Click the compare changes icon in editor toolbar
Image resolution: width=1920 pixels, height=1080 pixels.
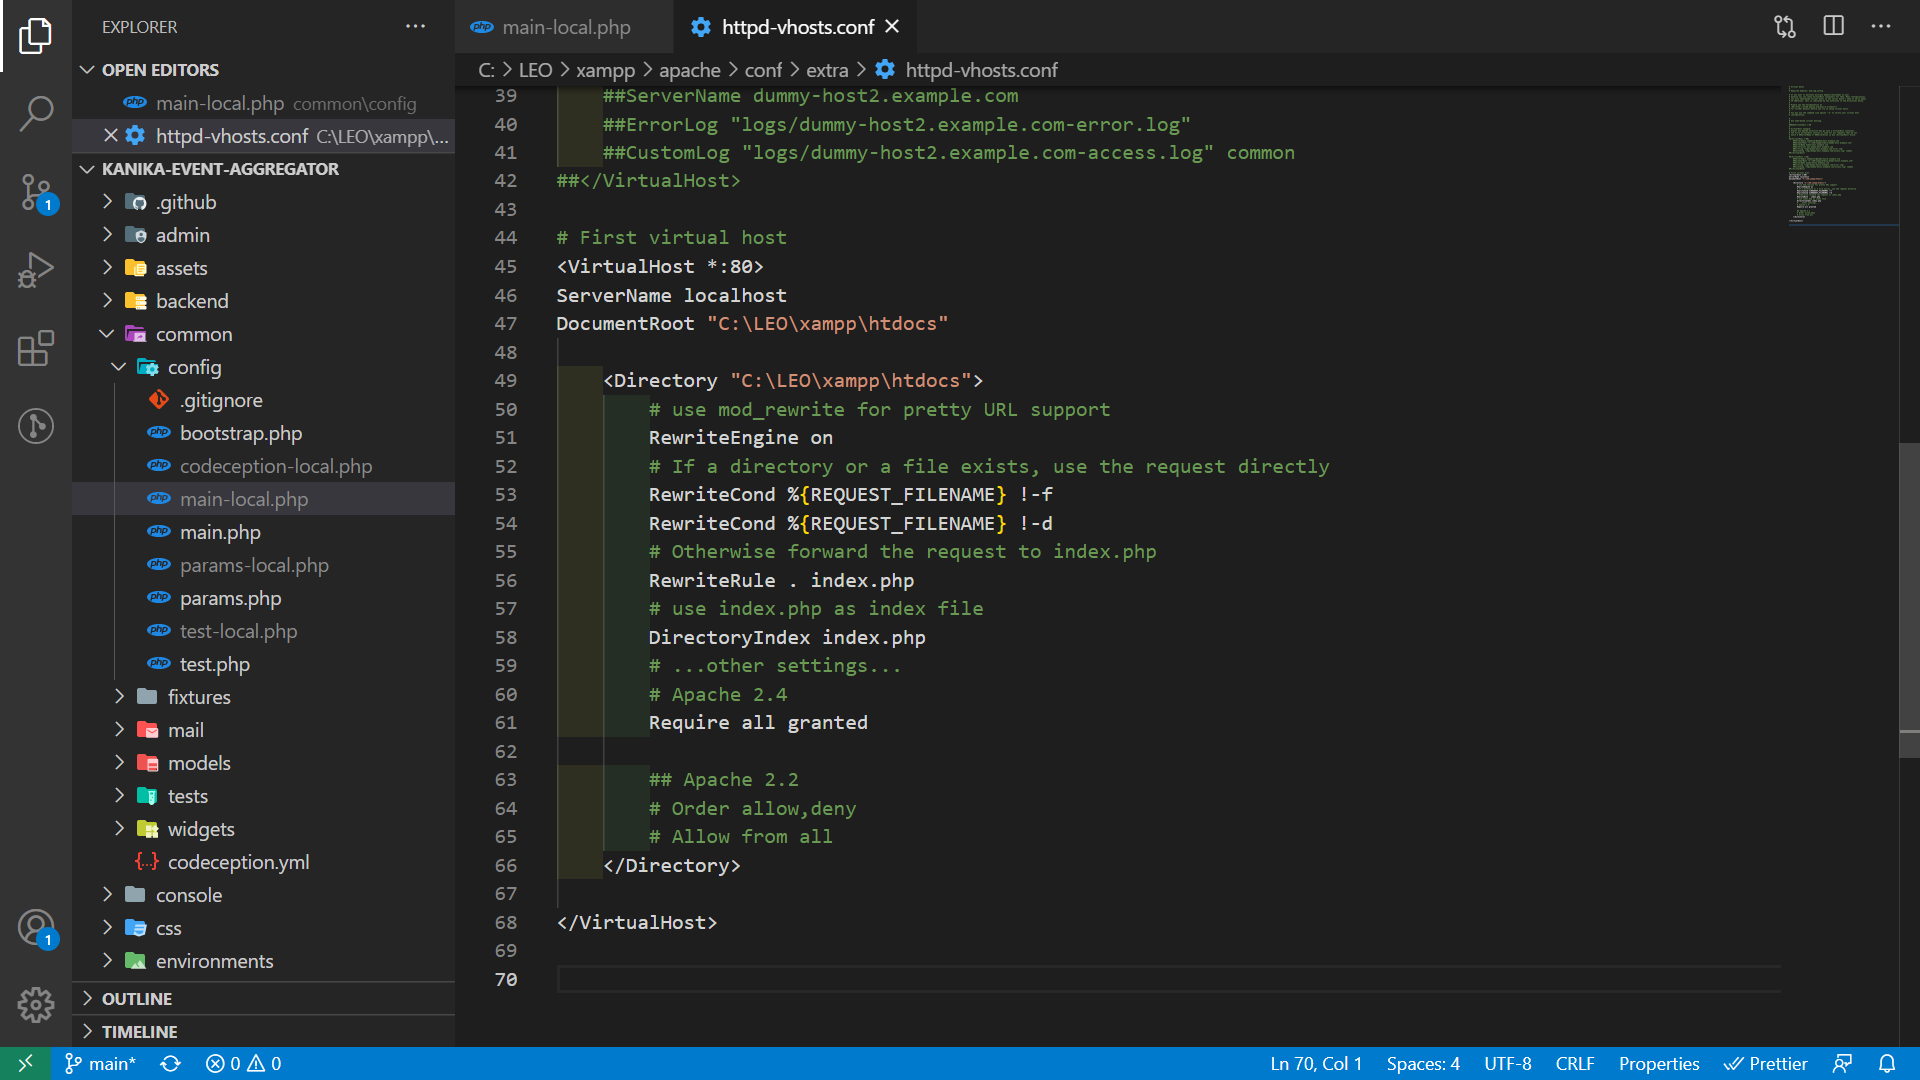click(x=1785, y=27)
